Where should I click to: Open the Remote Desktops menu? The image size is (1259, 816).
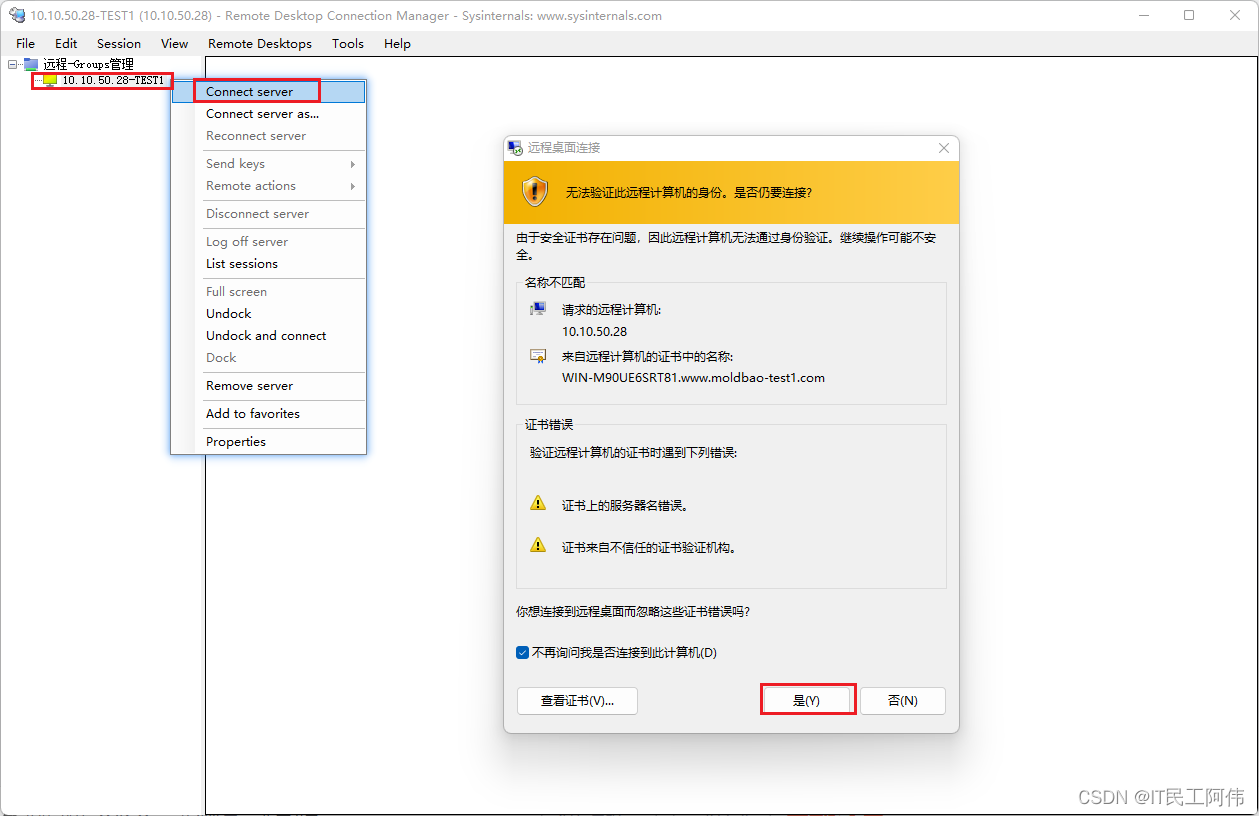point(260,43)
